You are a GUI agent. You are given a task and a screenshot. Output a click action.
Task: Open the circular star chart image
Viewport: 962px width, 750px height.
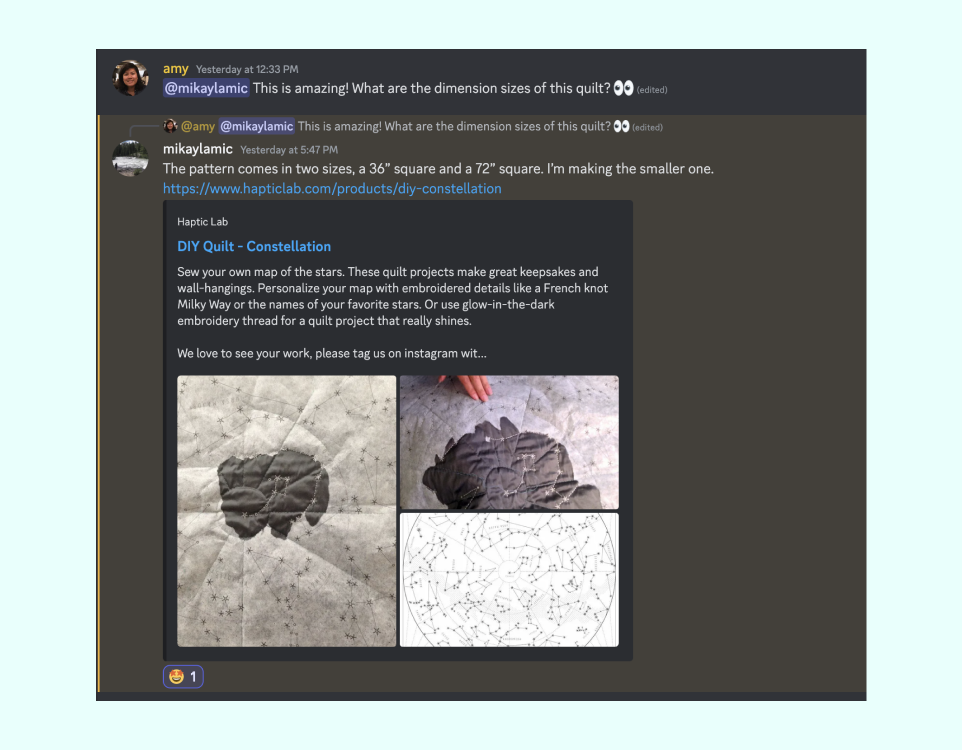tap(509, 580)
